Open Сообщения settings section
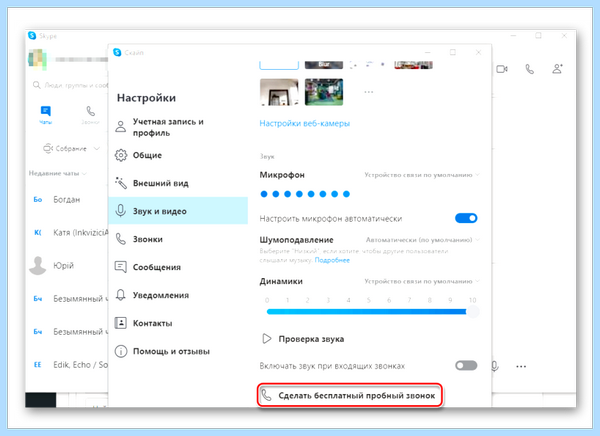The height and width of the screenshot is (436, 600). (178, 267)
